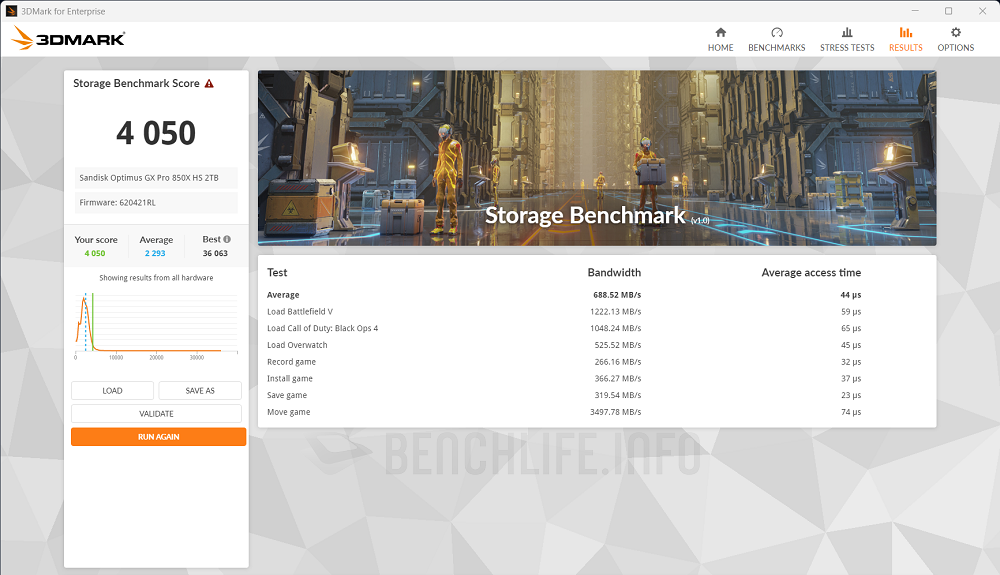Click Your score value 4 050
1000x575 pixels.
tap(95, 253)
